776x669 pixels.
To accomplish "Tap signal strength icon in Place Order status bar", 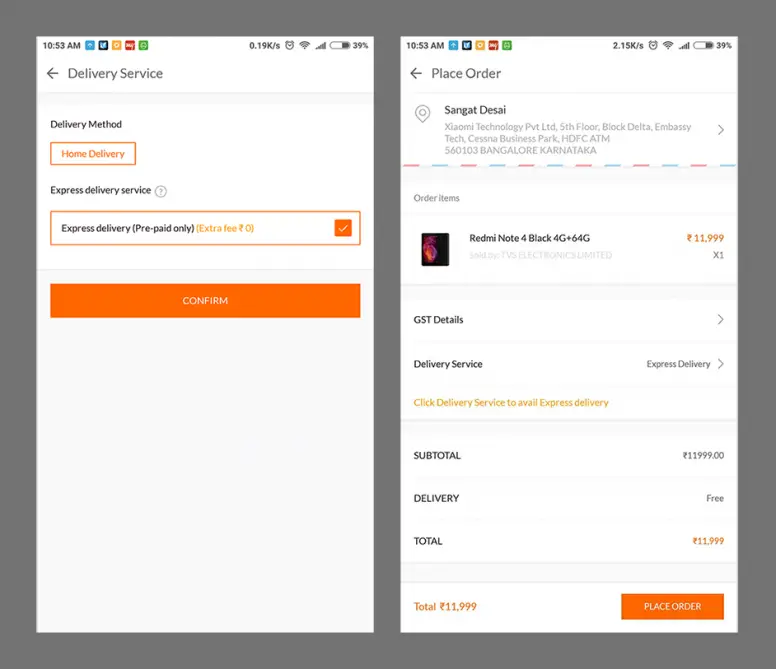I will pos(684,46).
